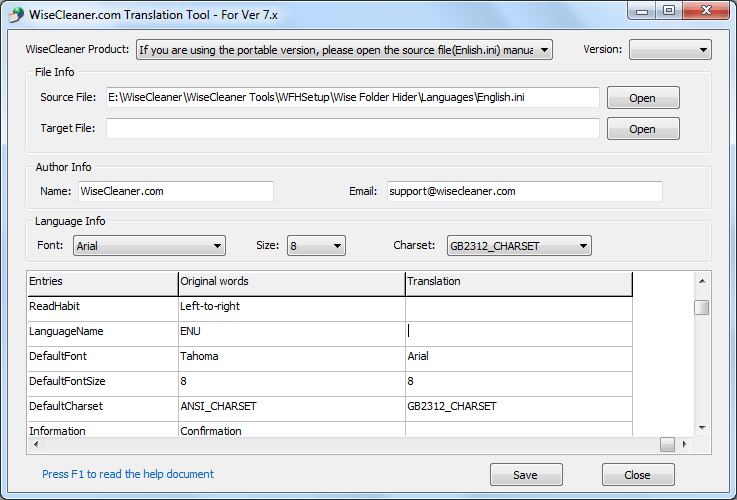The width and height of the screenshot is (737, 500).
Task: Focus the Source File path field
Action: click(353, 97)
